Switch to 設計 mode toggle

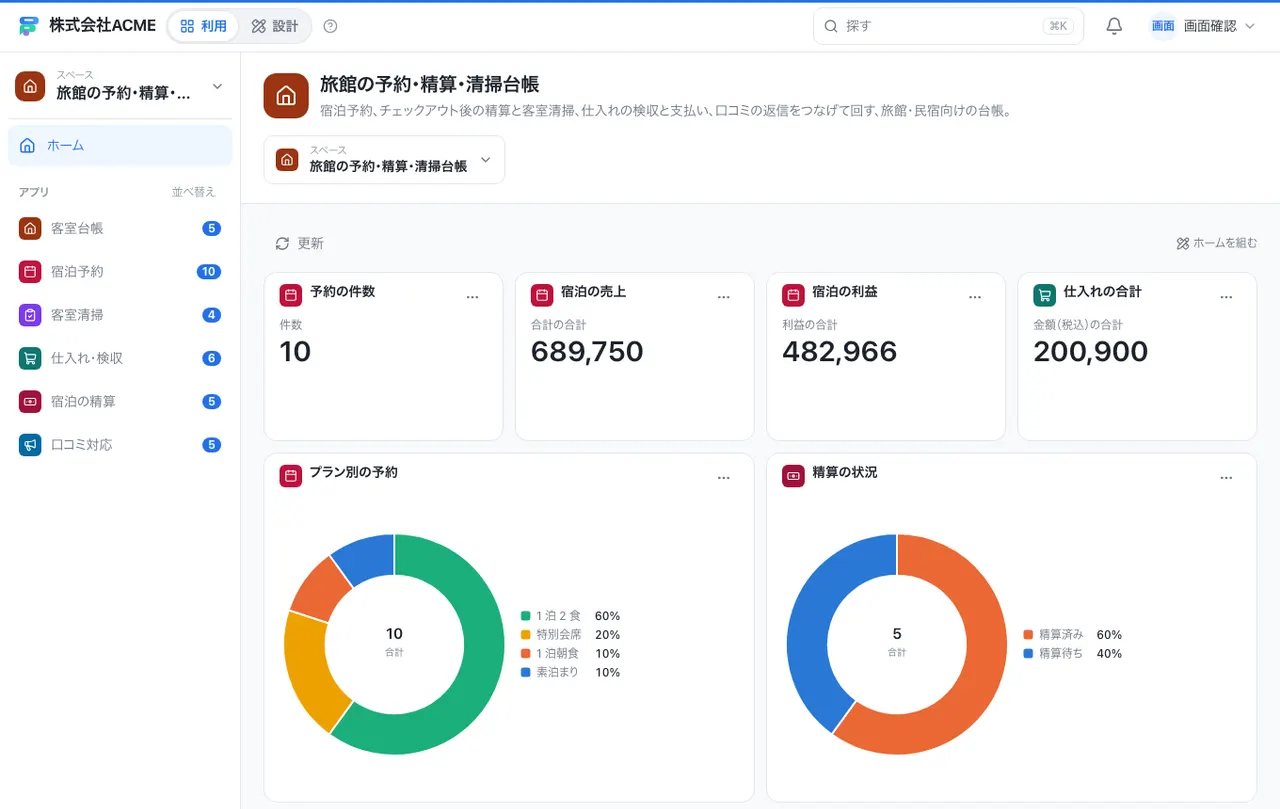click(x=275, y=26)
